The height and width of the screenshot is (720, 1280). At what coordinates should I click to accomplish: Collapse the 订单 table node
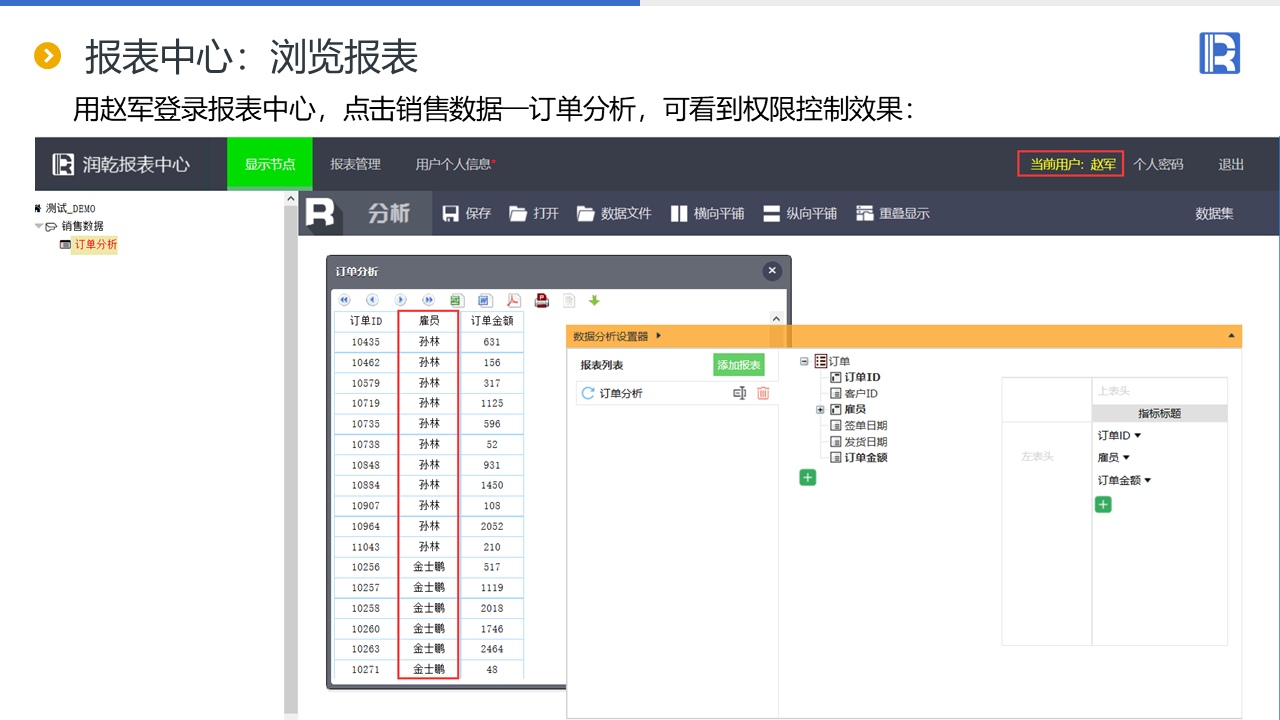point(804,362)
